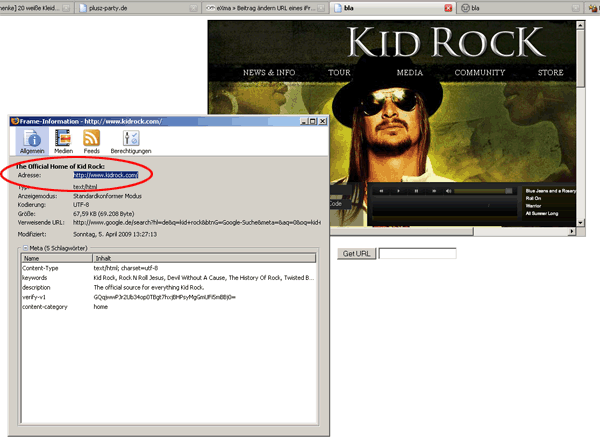Screen dimensions: 600x448
Task: Open TOUR on Kid Rock site
Action: tap(339, 72)
